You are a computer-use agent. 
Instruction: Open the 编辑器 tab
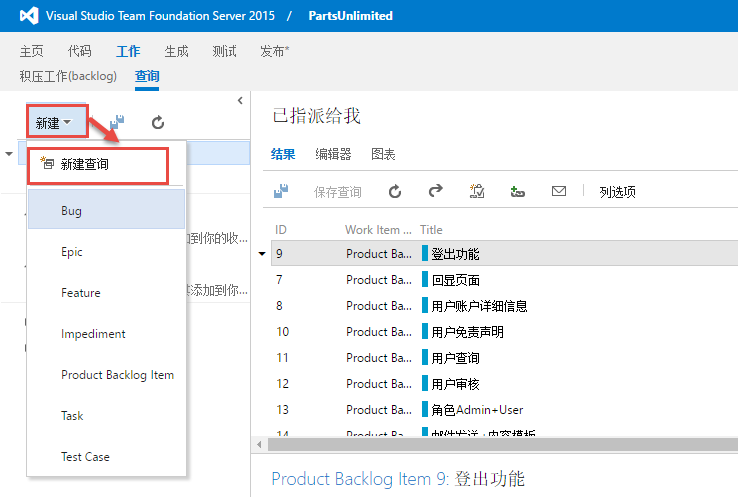(333, 154)
